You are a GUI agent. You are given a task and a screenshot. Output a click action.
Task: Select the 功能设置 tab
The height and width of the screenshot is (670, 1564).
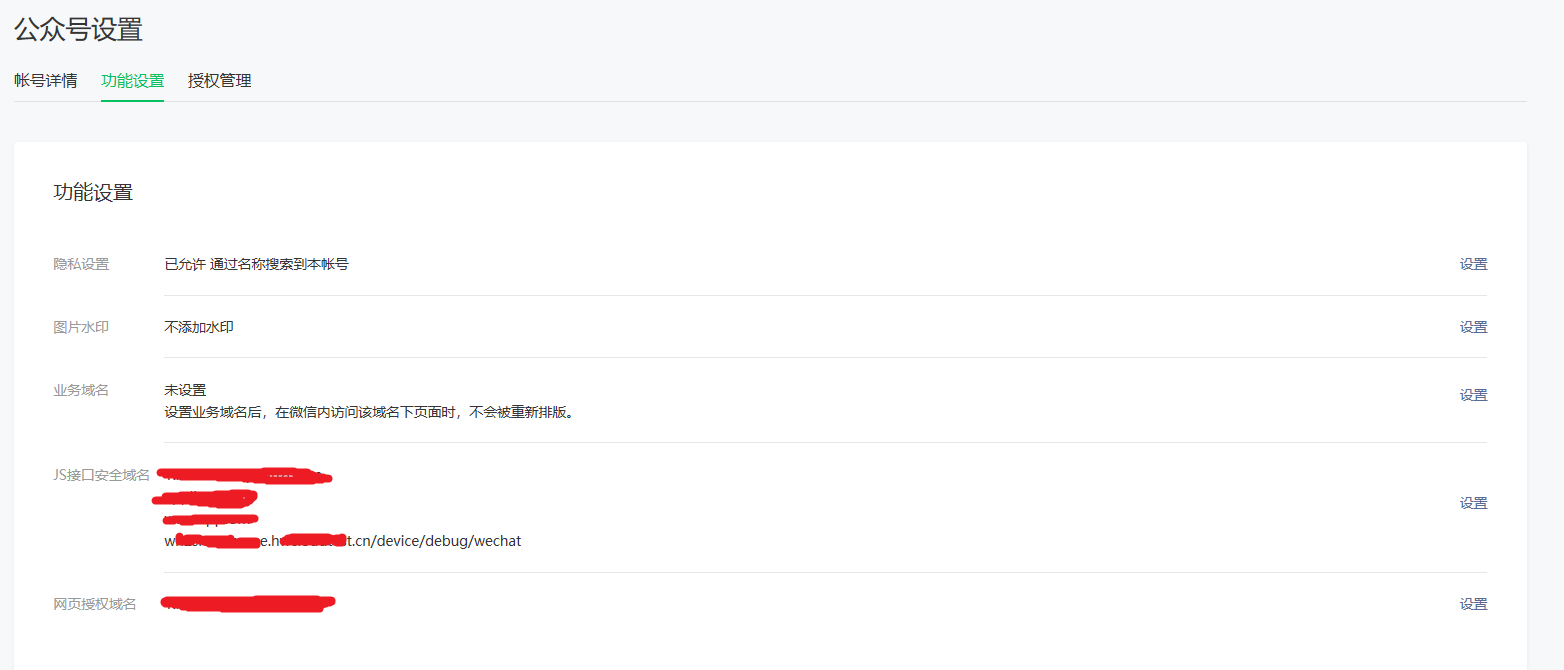[x=132, y=81]
